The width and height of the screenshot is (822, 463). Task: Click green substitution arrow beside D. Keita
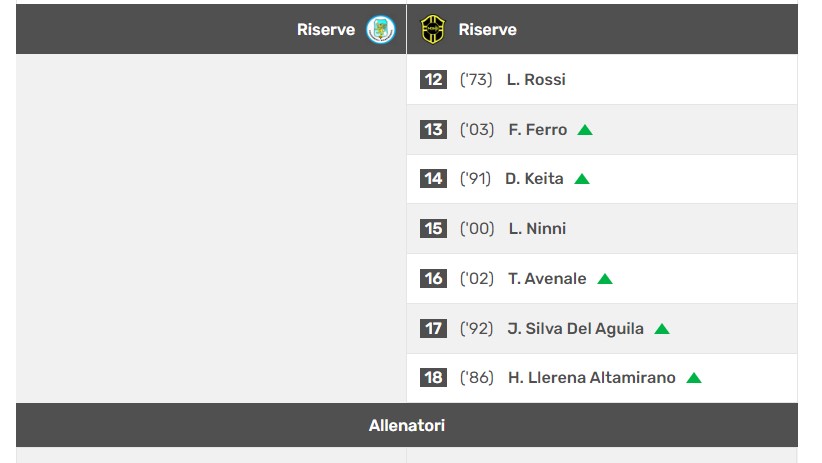tap(582, 179)
